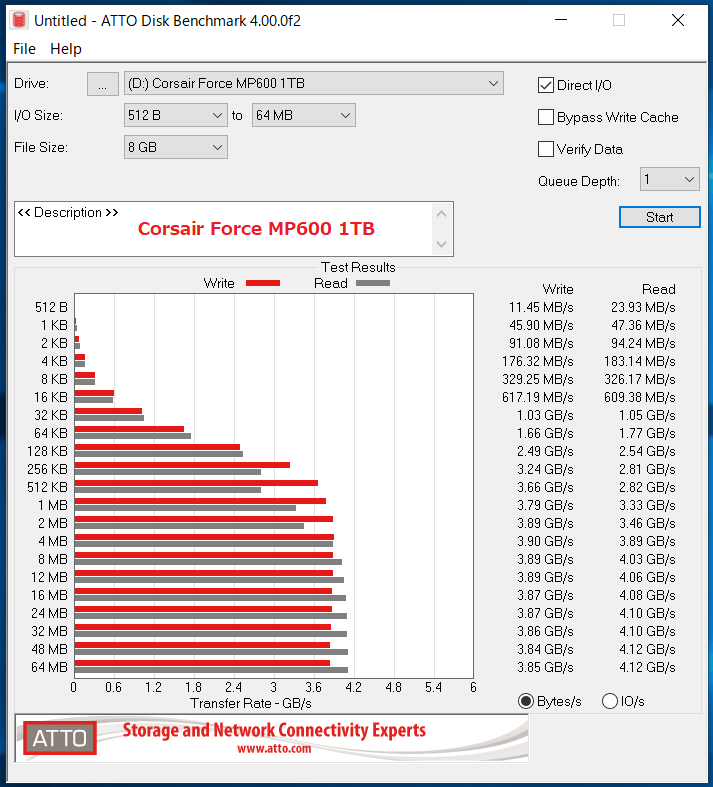The image size is (713, 787).
Task: Click the description scroll down arrow
Action: point(442,244)
